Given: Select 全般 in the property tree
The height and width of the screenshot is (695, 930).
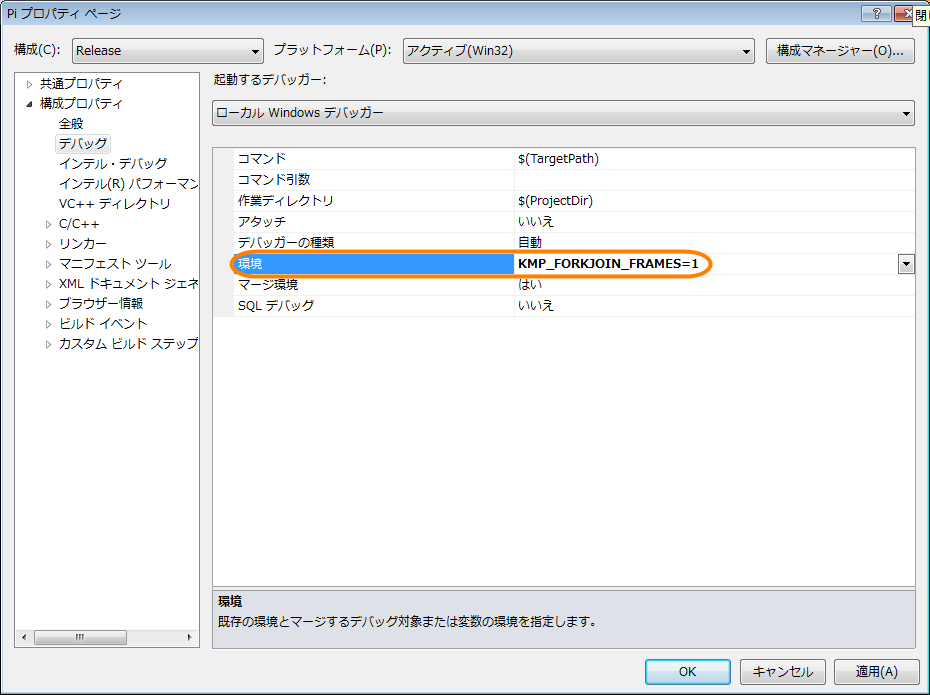Looking at the screenshot, I should [x=71, y=123].
